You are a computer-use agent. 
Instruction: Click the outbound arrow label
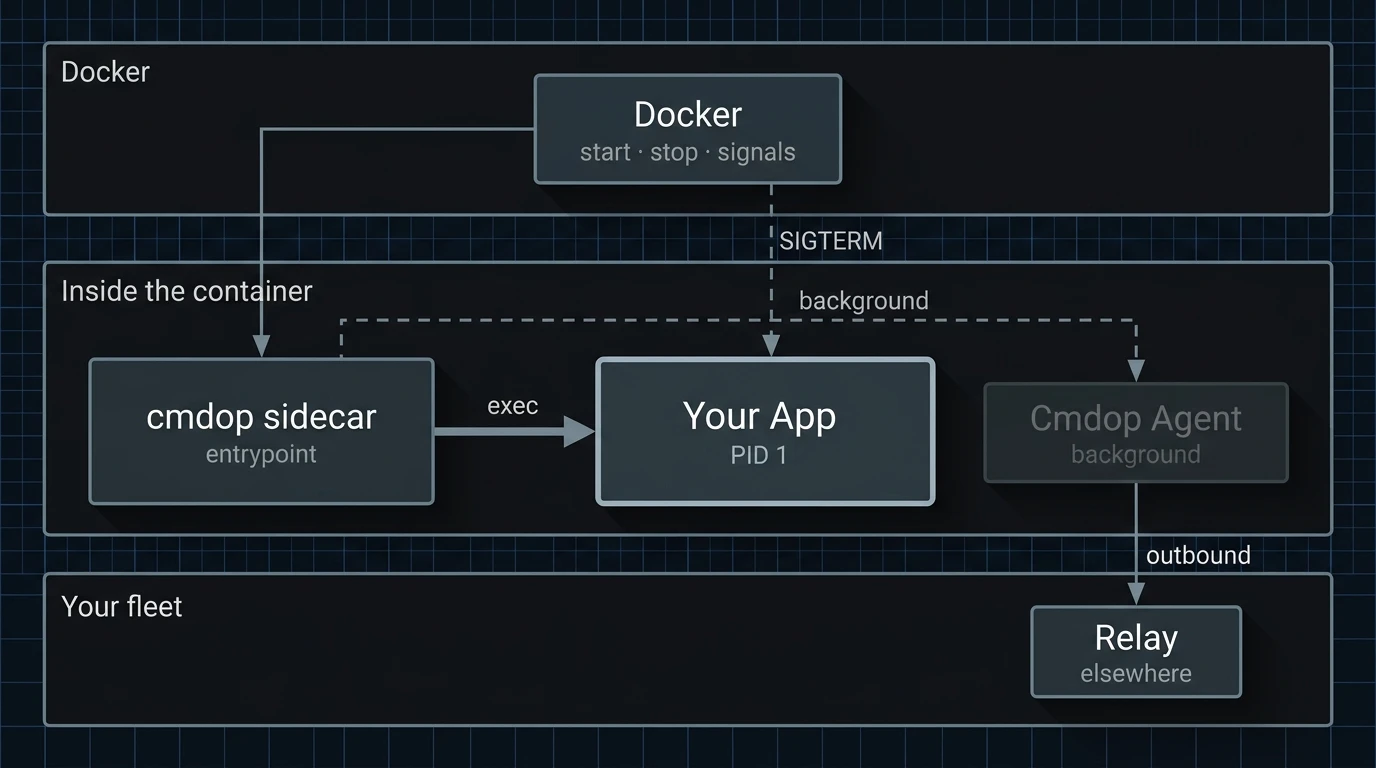pos(1198,555)
